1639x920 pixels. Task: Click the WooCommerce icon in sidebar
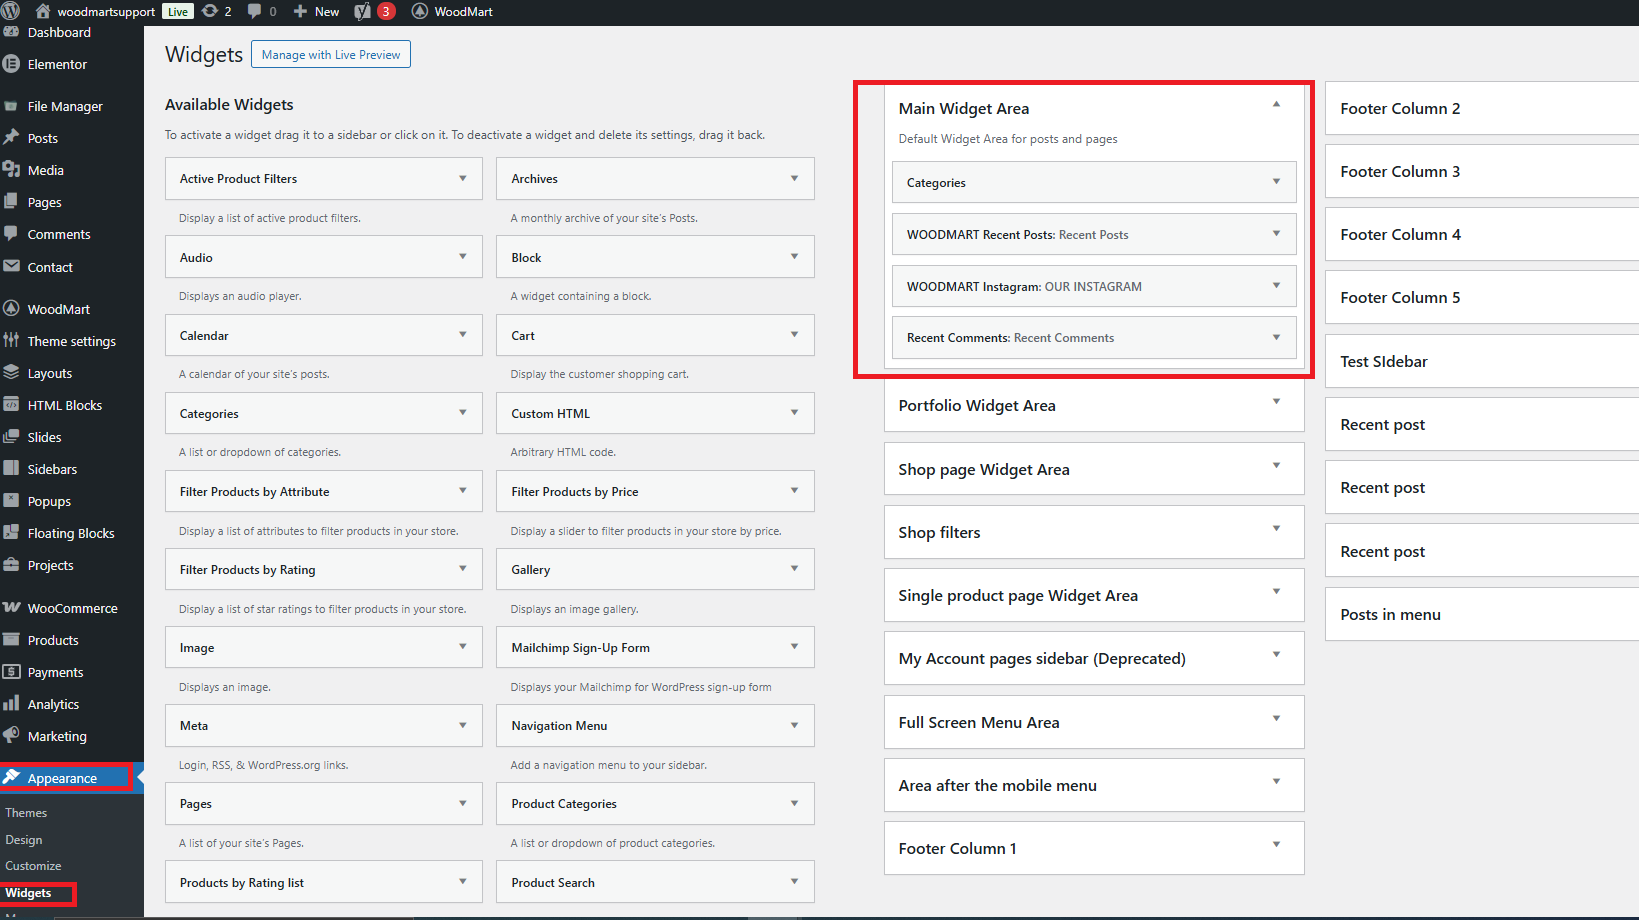(11, 608)
